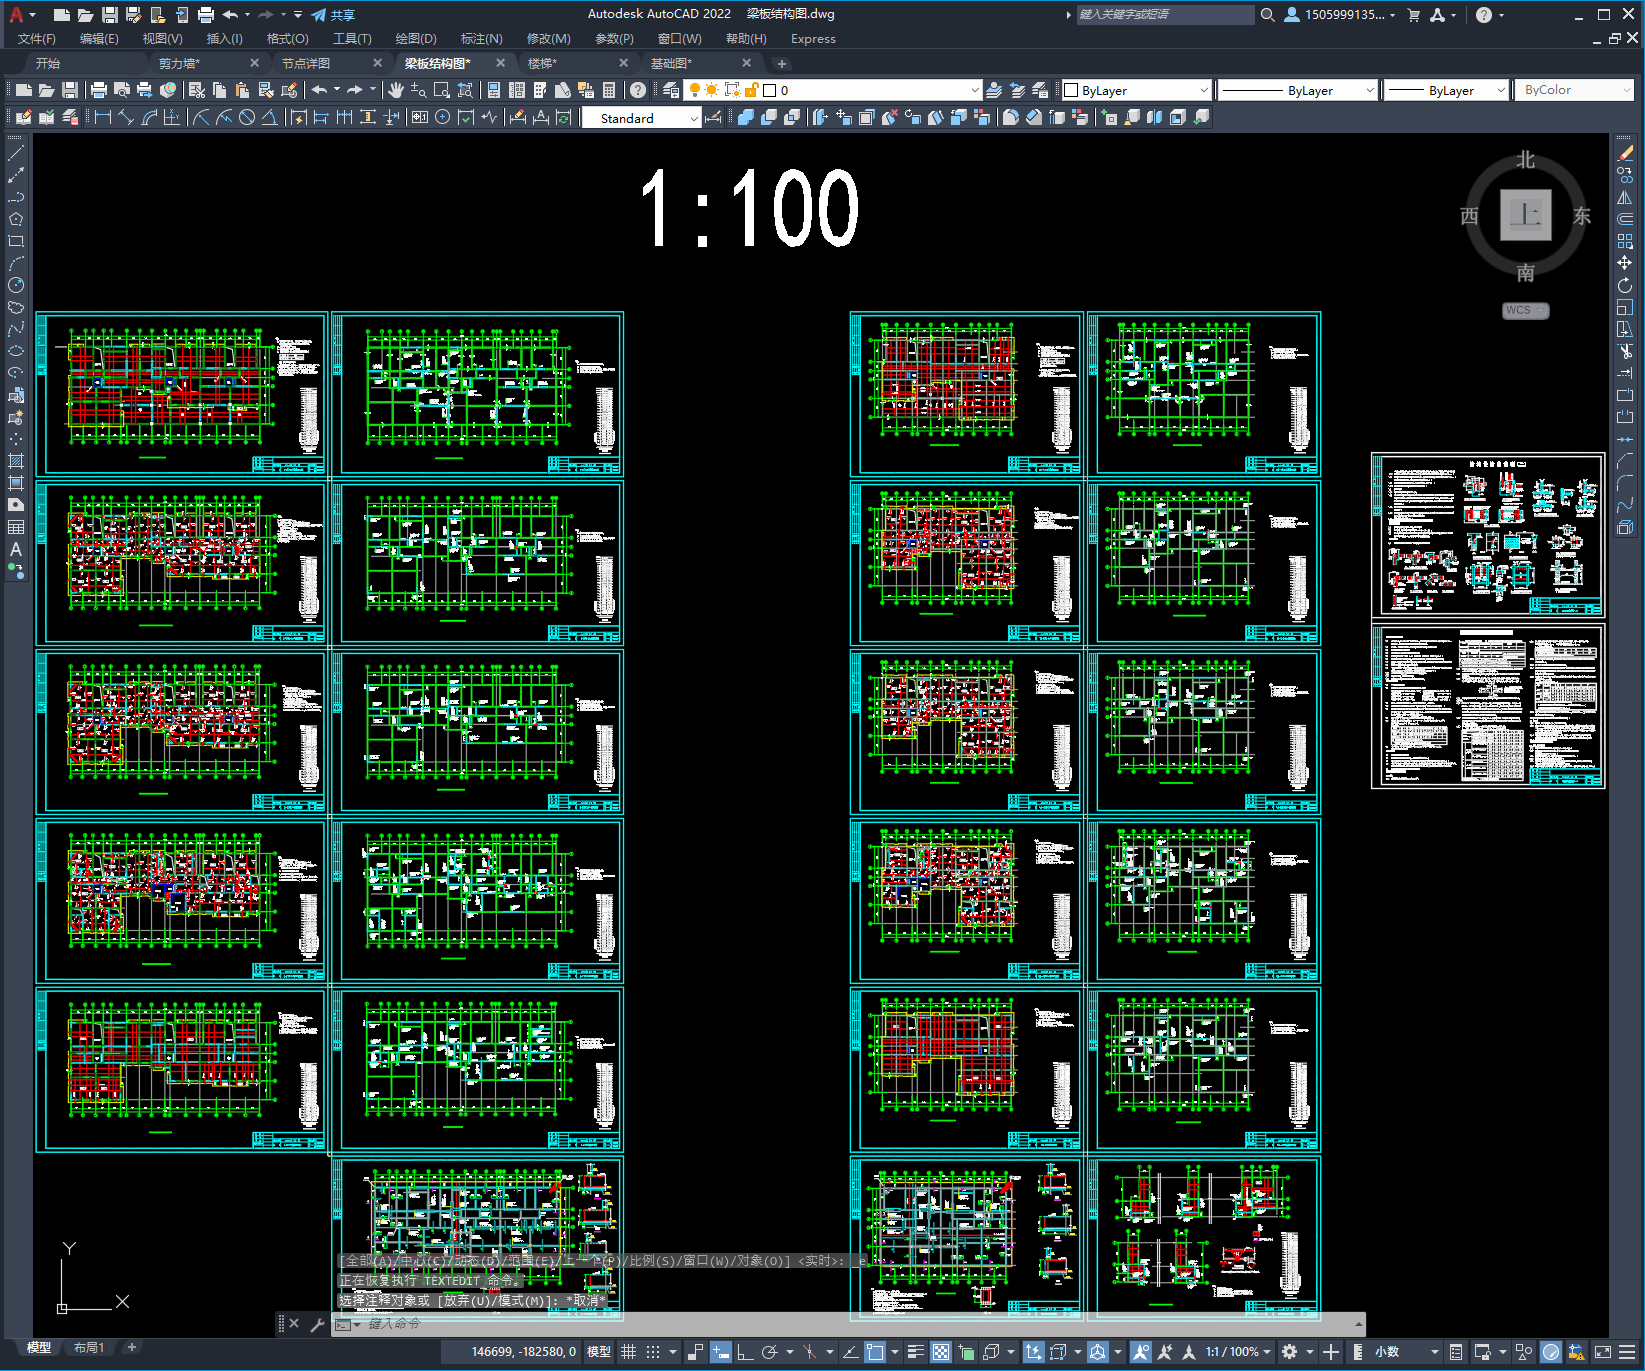Image resolution: width=1645 pixels, height=1371 pixels.
Task: Select the Hatch tool in draw toolbar
Action: pos(16,461)
